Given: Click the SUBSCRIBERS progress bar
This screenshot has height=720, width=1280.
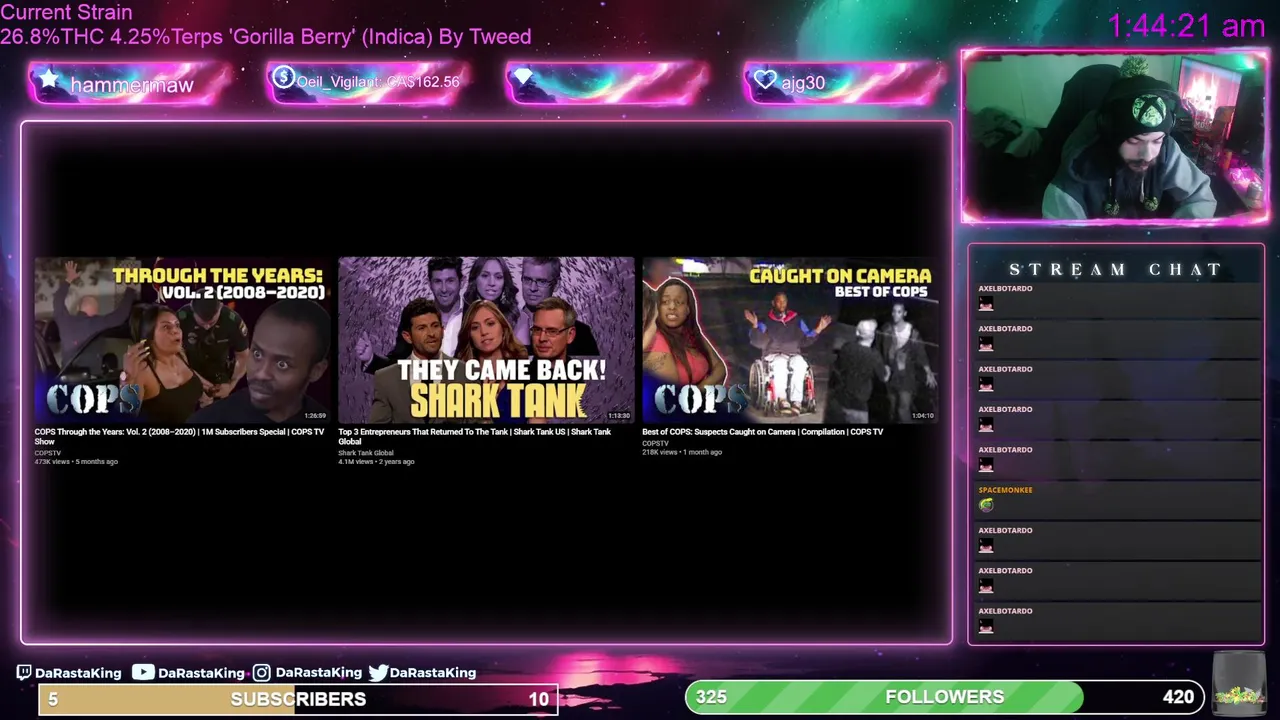Looking at the screenshot, I should coord(298,699).
